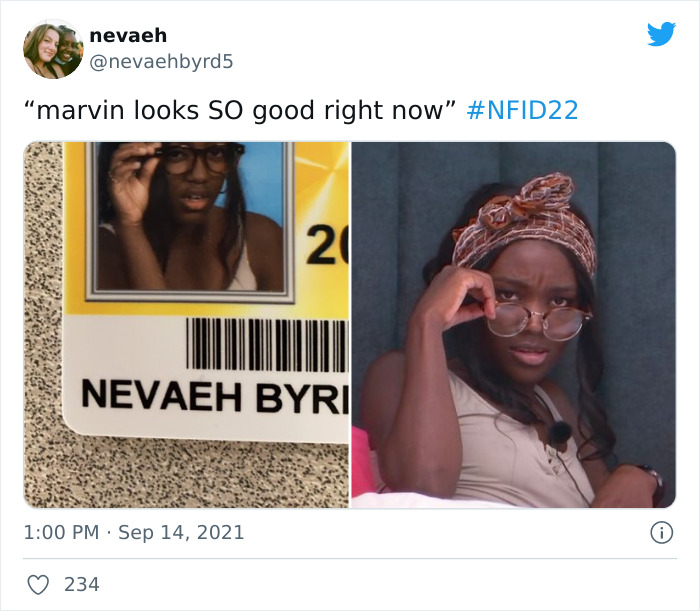This screenshot has height=611, width=700.
Task: Click the patterned headwrap in the right photo
Action: (525, 225)
